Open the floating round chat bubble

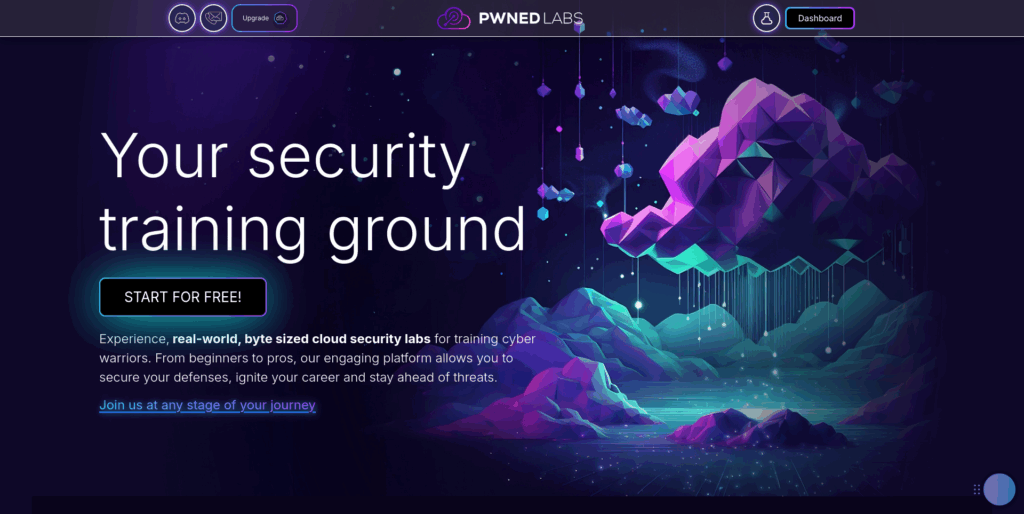pyautogui.click(x=999, y=489)
